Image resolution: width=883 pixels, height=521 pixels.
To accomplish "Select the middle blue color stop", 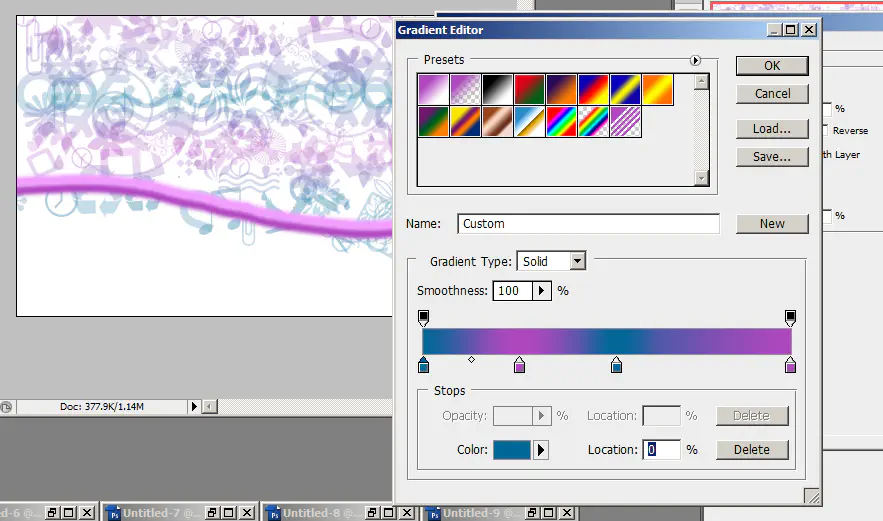I will click(616, 366).
